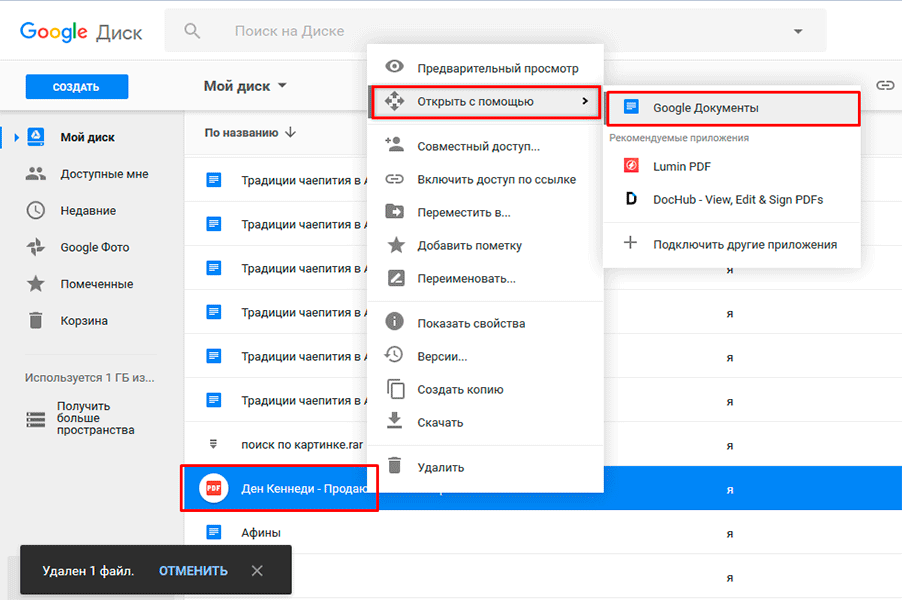The width and height of the screenshot is (902, 600).
Task: Go to Google Фото in the sidebar
Action: click(x=94, y=247)
